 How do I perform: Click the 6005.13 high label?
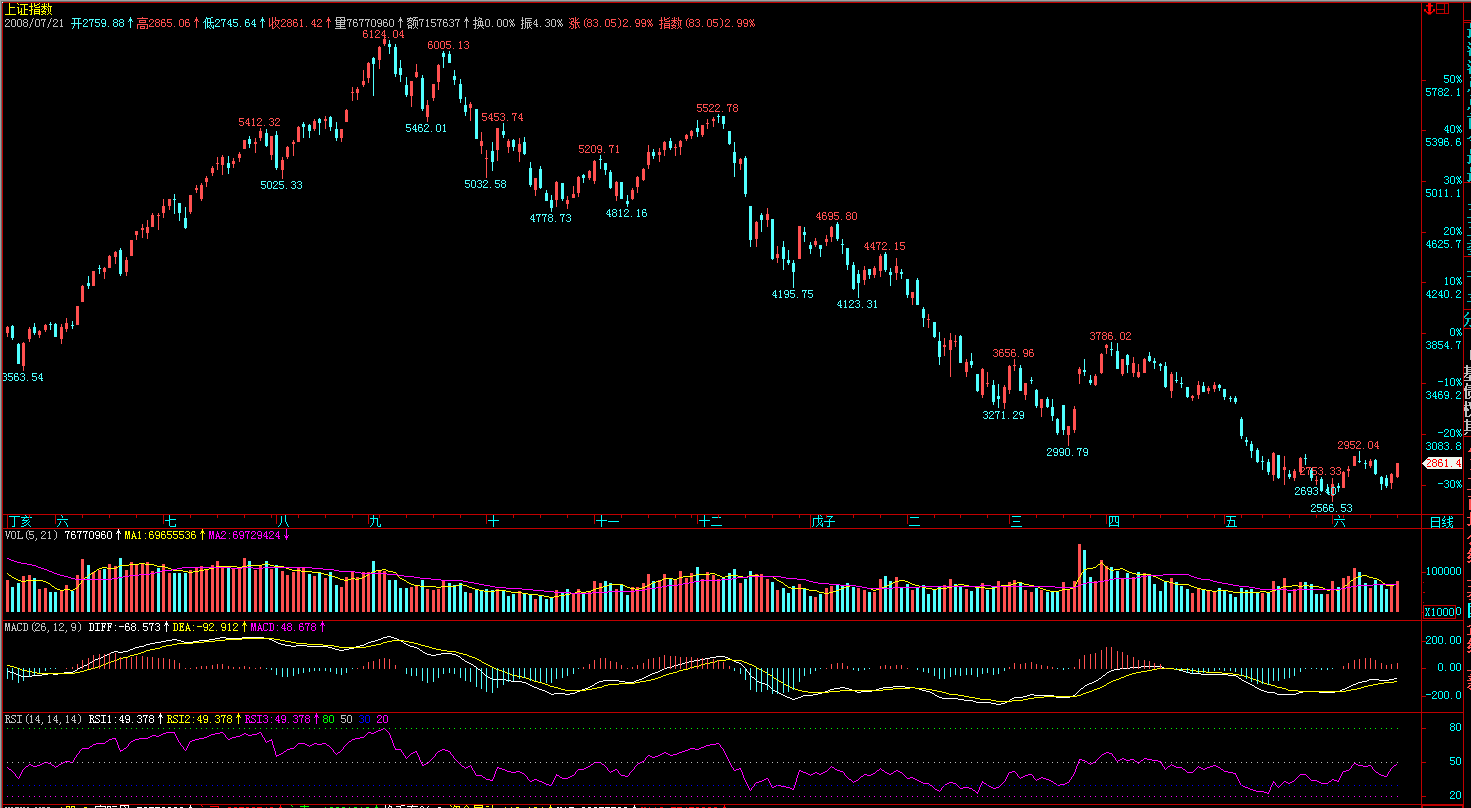tap(448, 45)
